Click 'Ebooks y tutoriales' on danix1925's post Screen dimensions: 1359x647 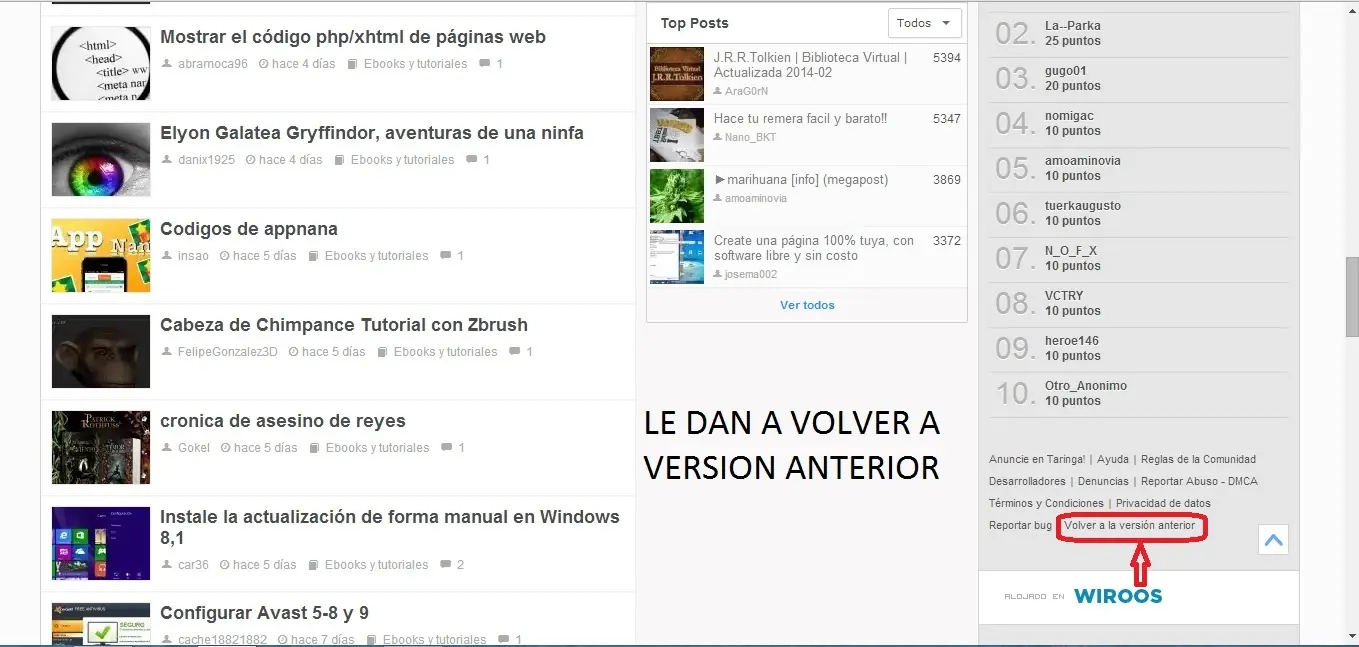pos(402,160)
